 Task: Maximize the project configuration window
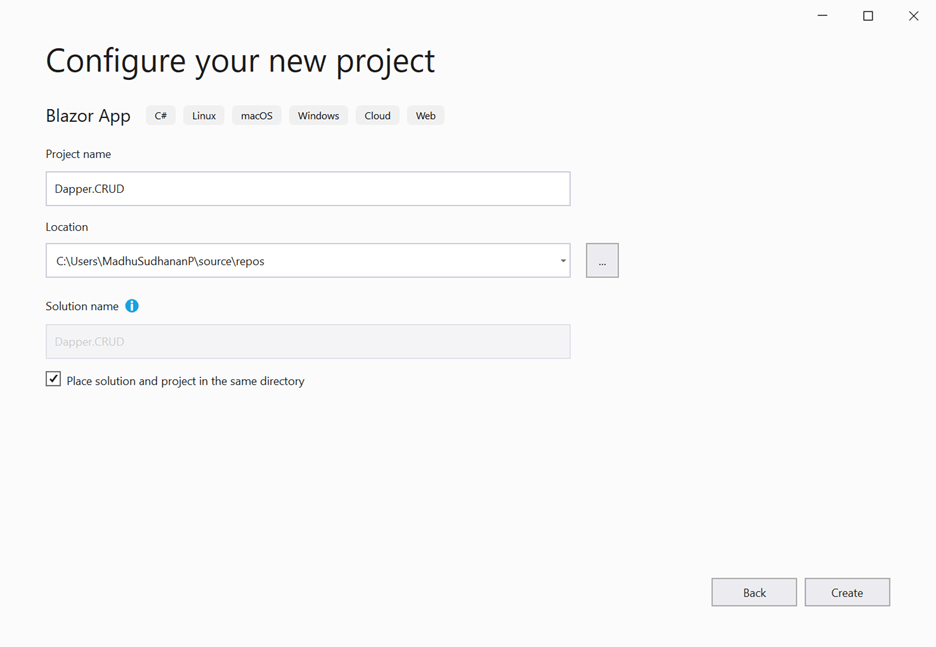[868, 16]
